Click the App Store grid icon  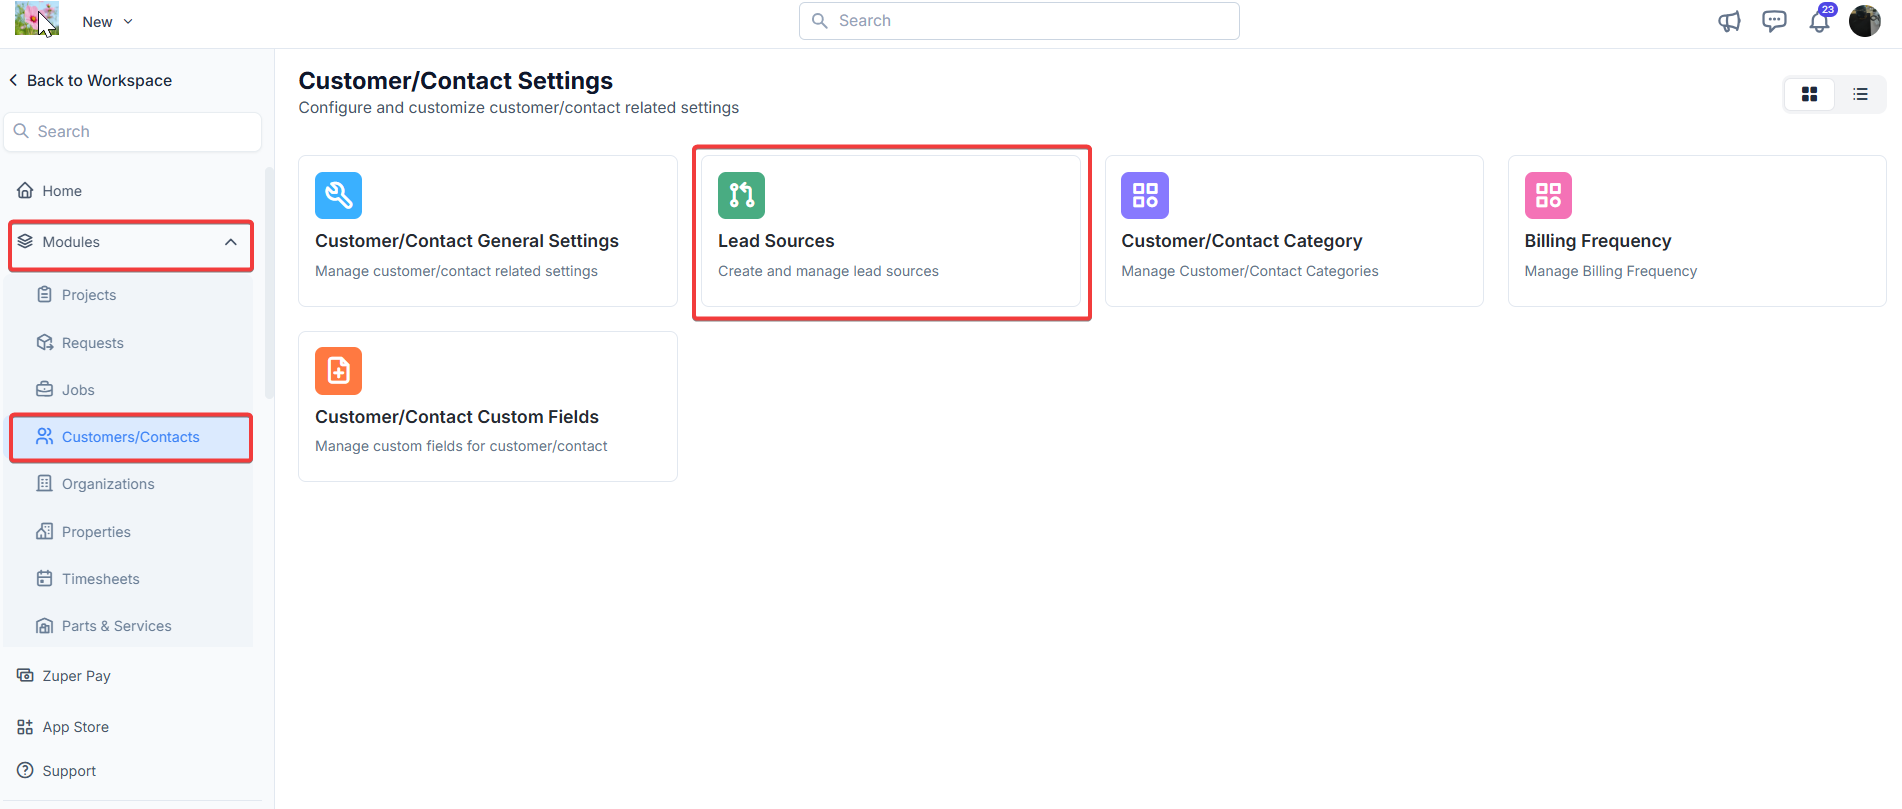coord(25,727)
